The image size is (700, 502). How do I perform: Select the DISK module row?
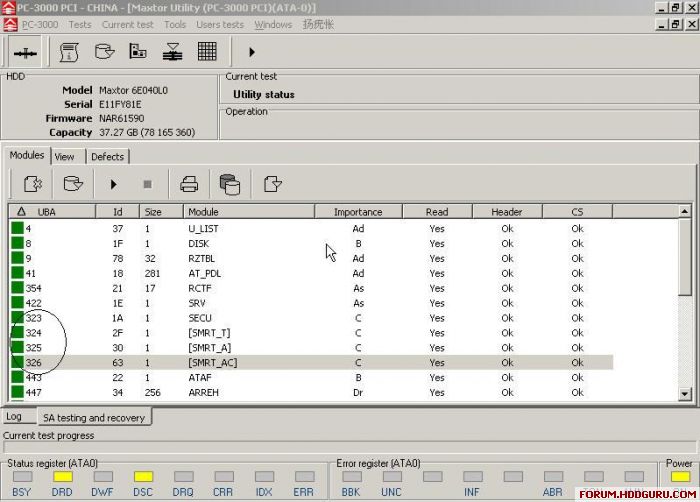pyautogui.click(x=311, y=243)
